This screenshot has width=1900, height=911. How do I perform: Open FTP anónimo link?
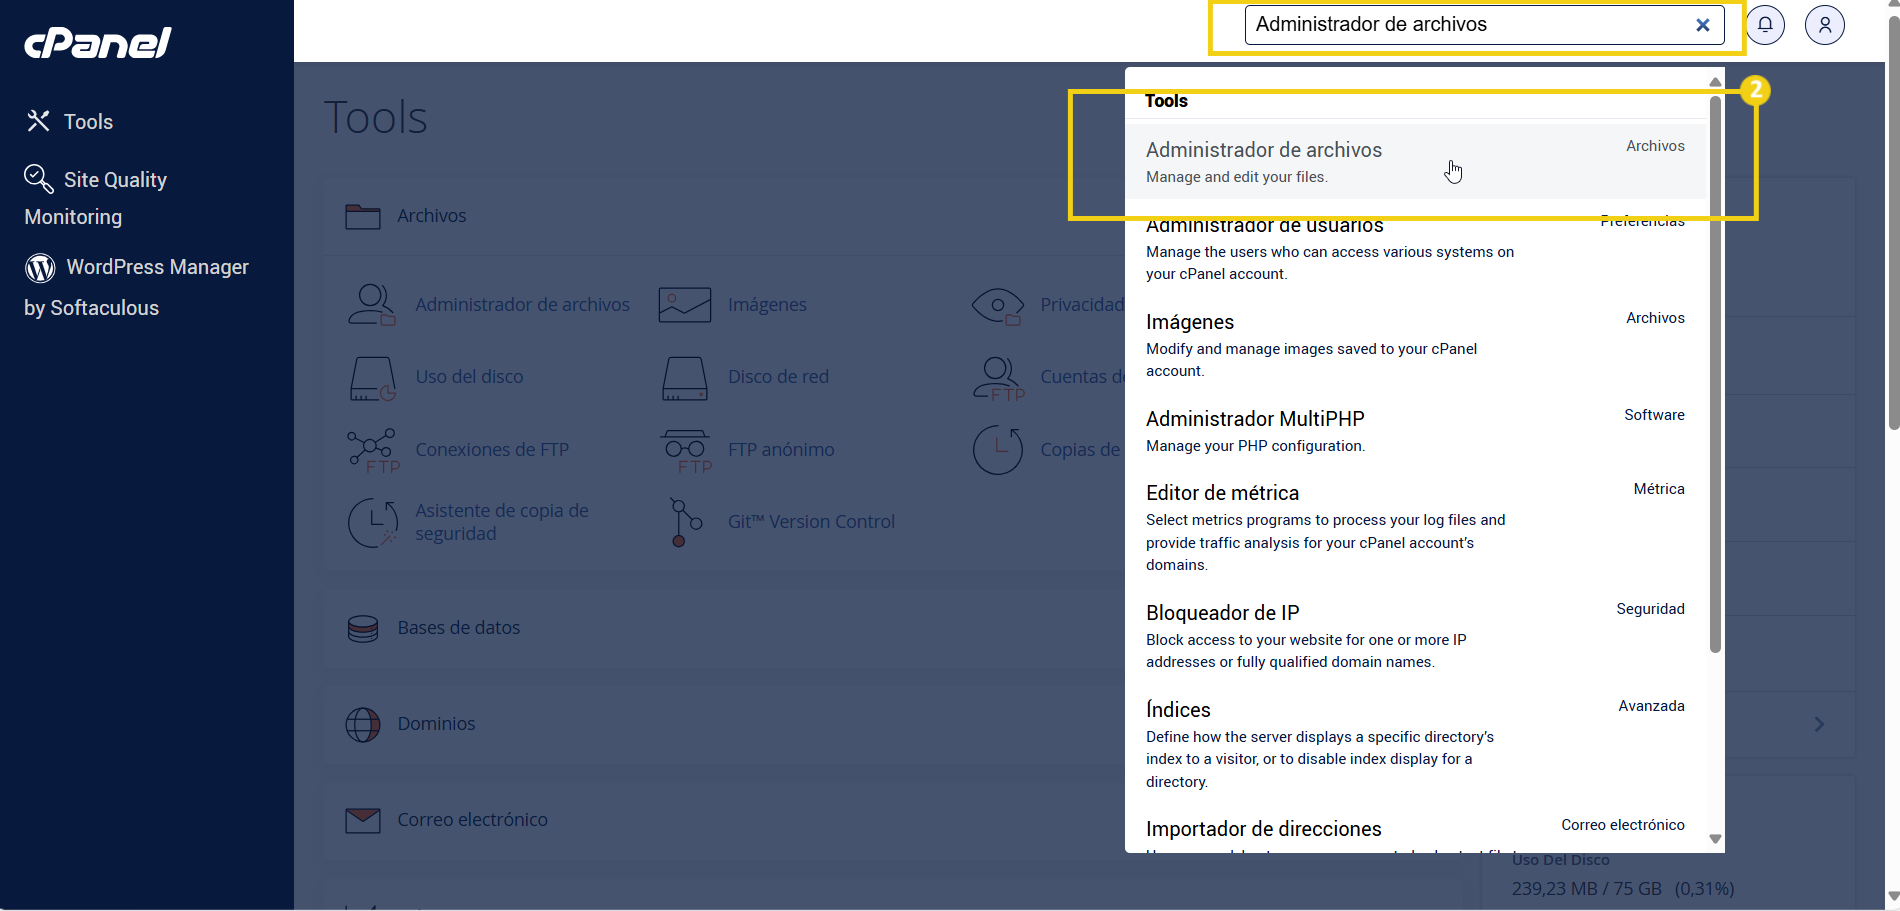781,450
